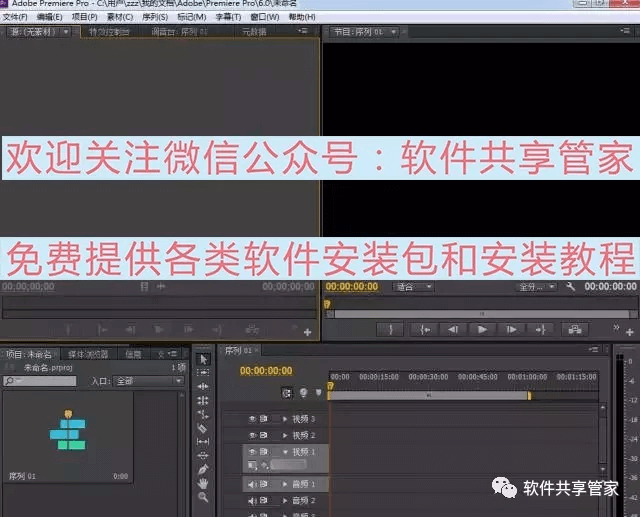Show more Program monitor transport buttons
This screenshot has height=517, width=640.
[x=616, y=327]
